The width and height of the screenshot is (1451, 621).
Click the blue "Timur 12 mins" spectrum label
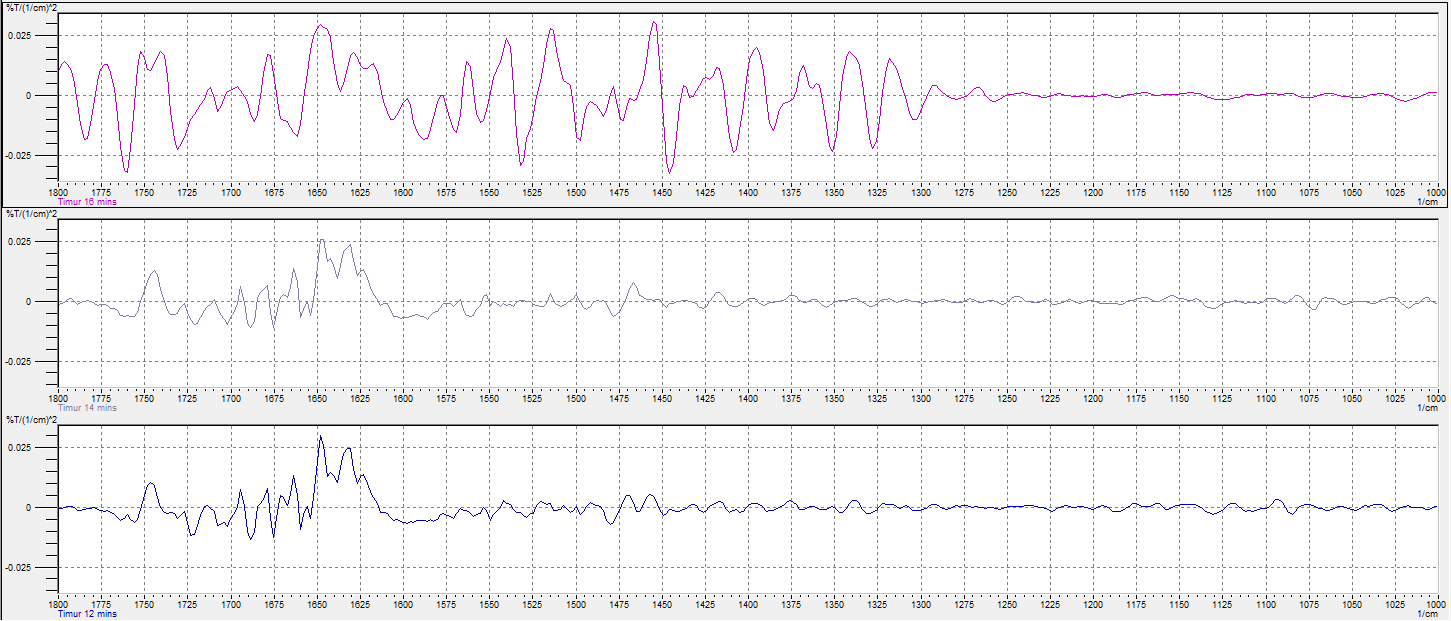(87, 614)
